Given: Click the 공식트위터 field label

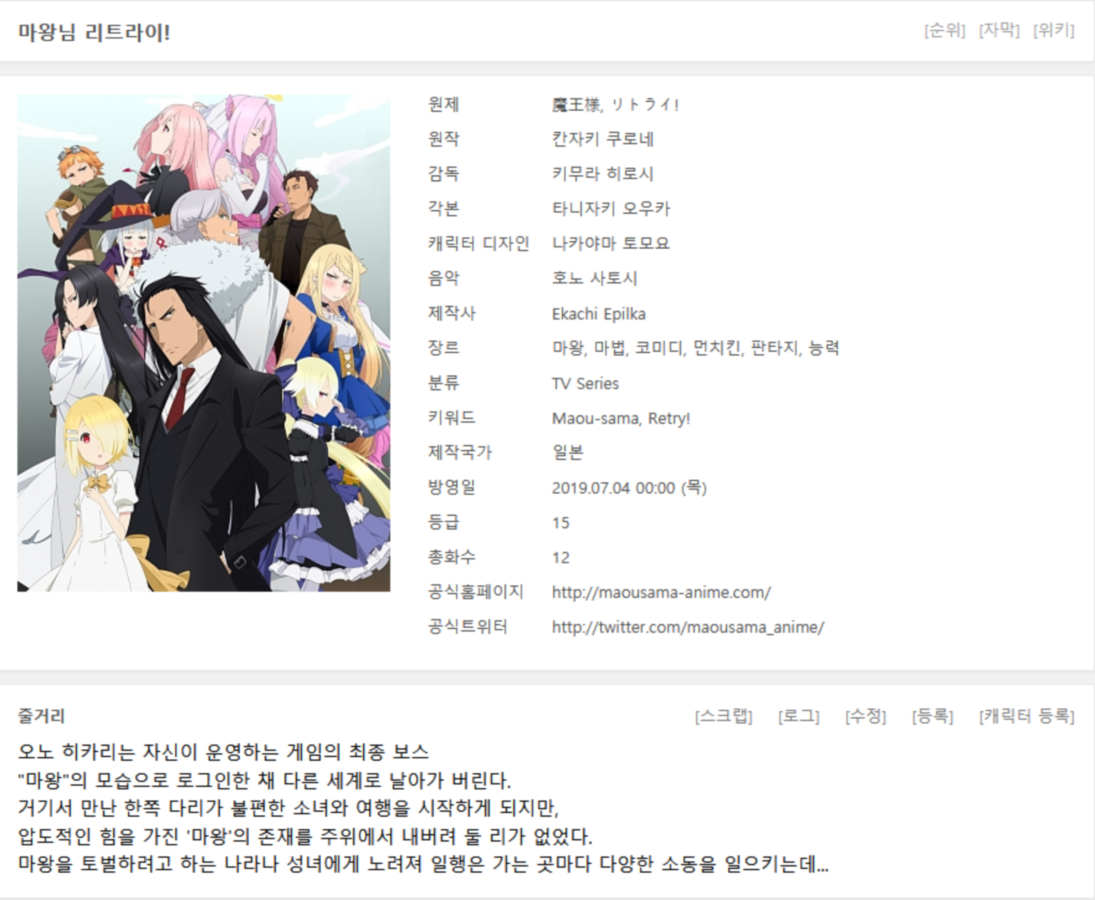Looking at the screenshot, I should tap(468, 628).
